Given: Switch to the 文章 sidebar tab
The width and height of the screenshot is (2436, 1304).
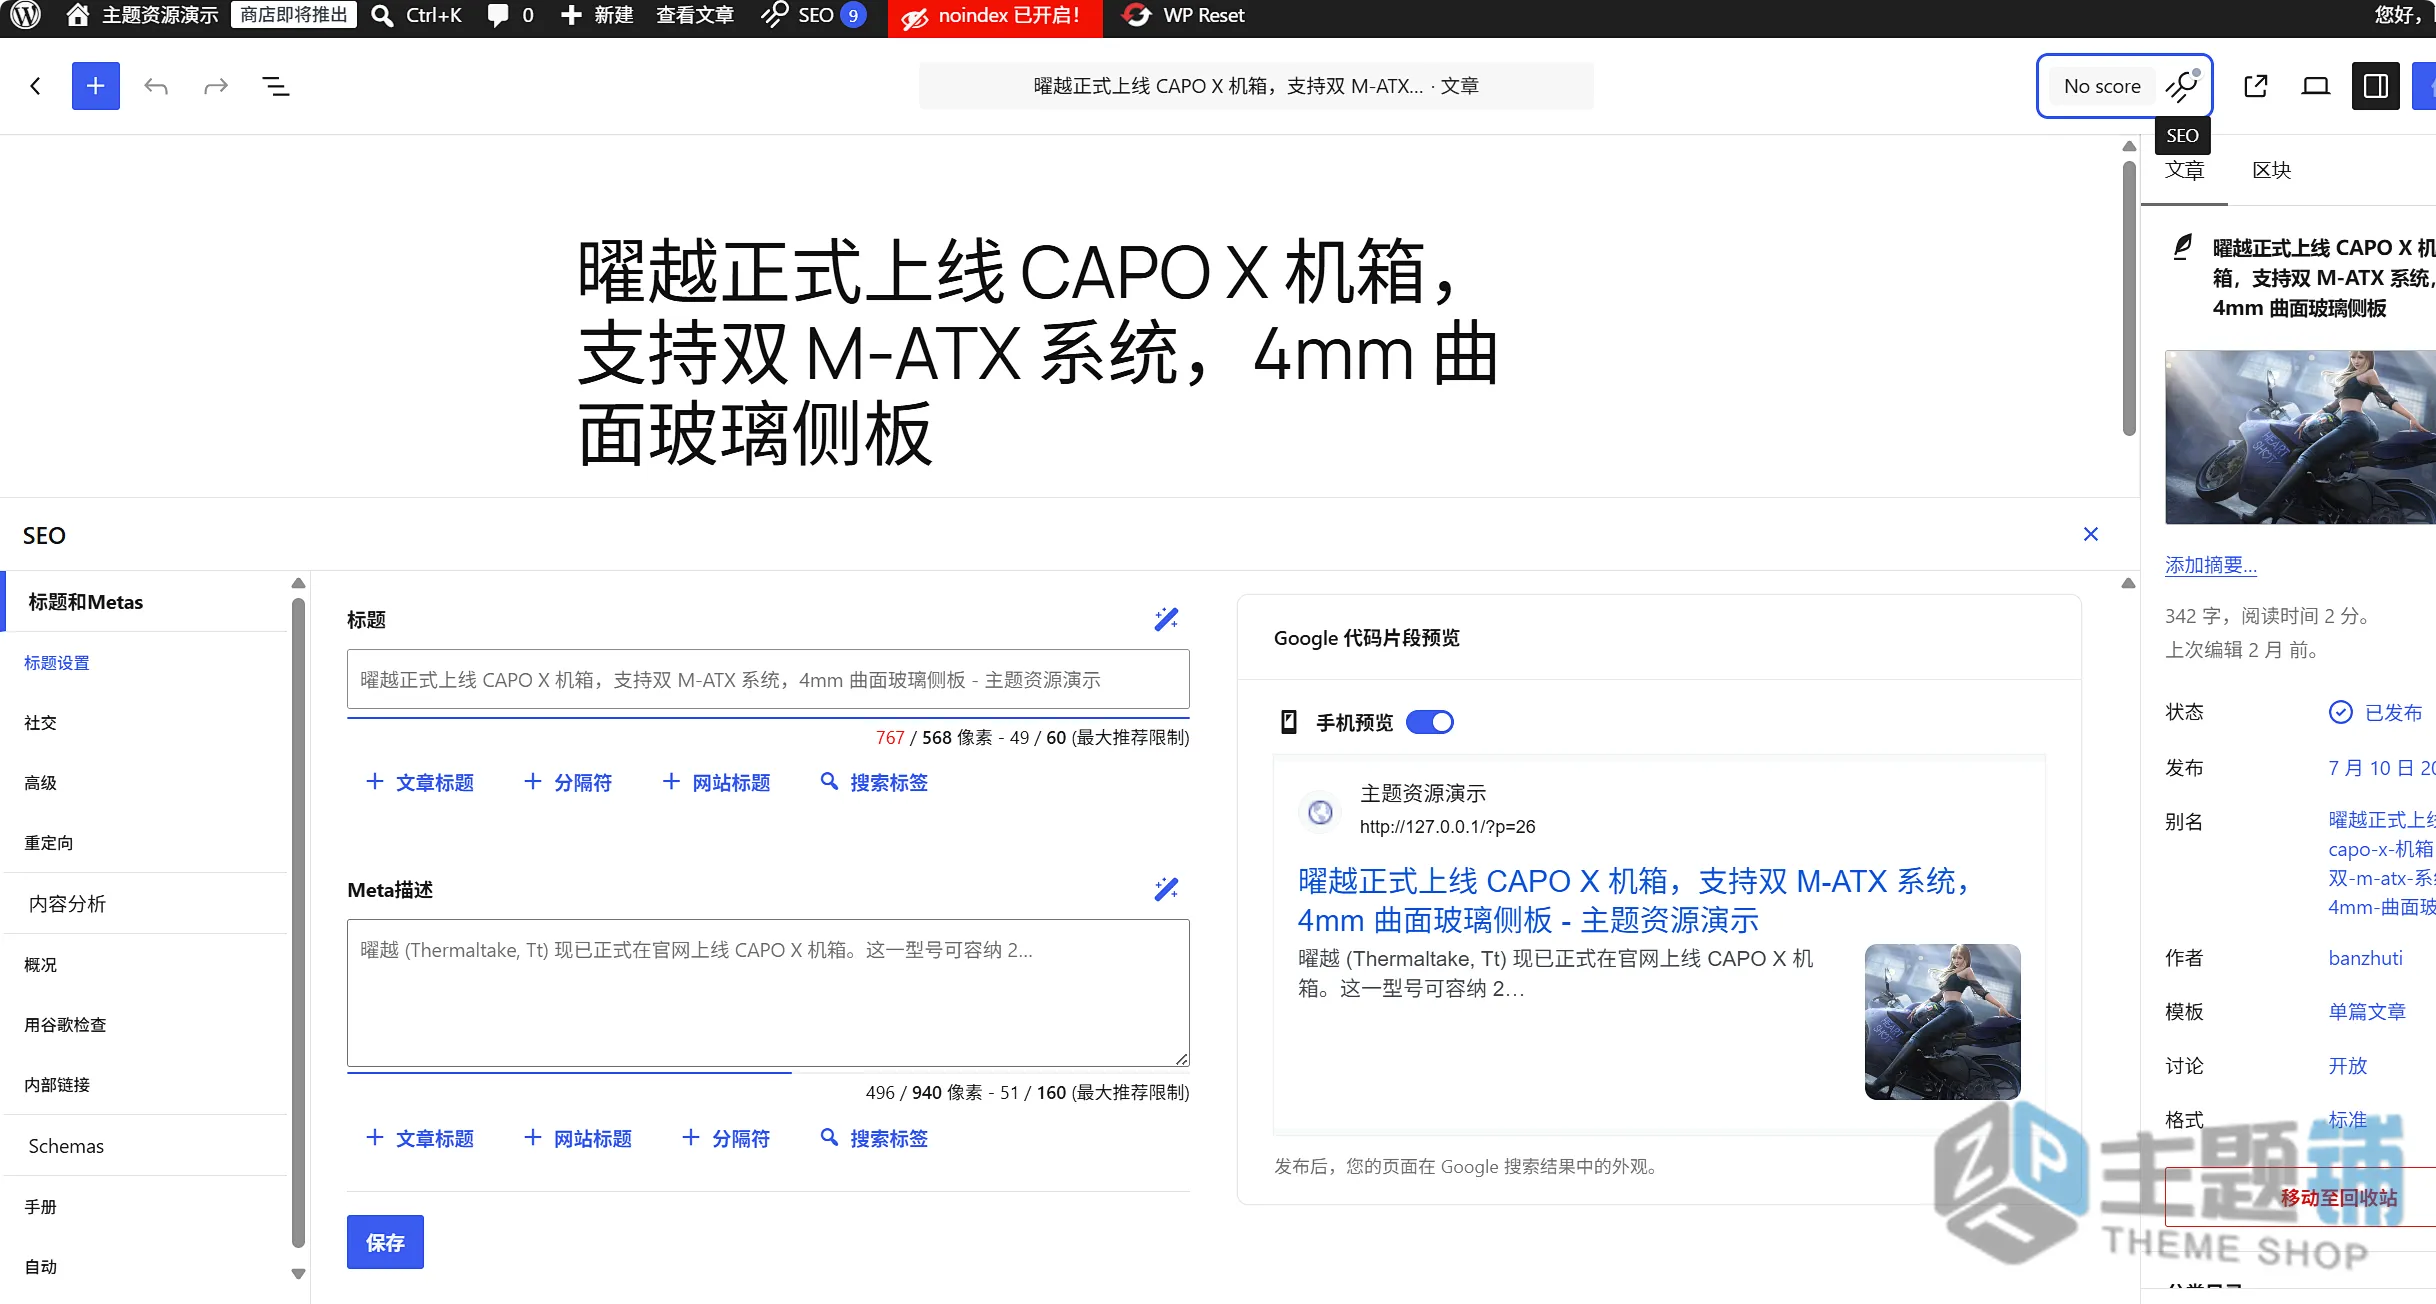Looking at the screenshot, I should tap(2184, 170).
